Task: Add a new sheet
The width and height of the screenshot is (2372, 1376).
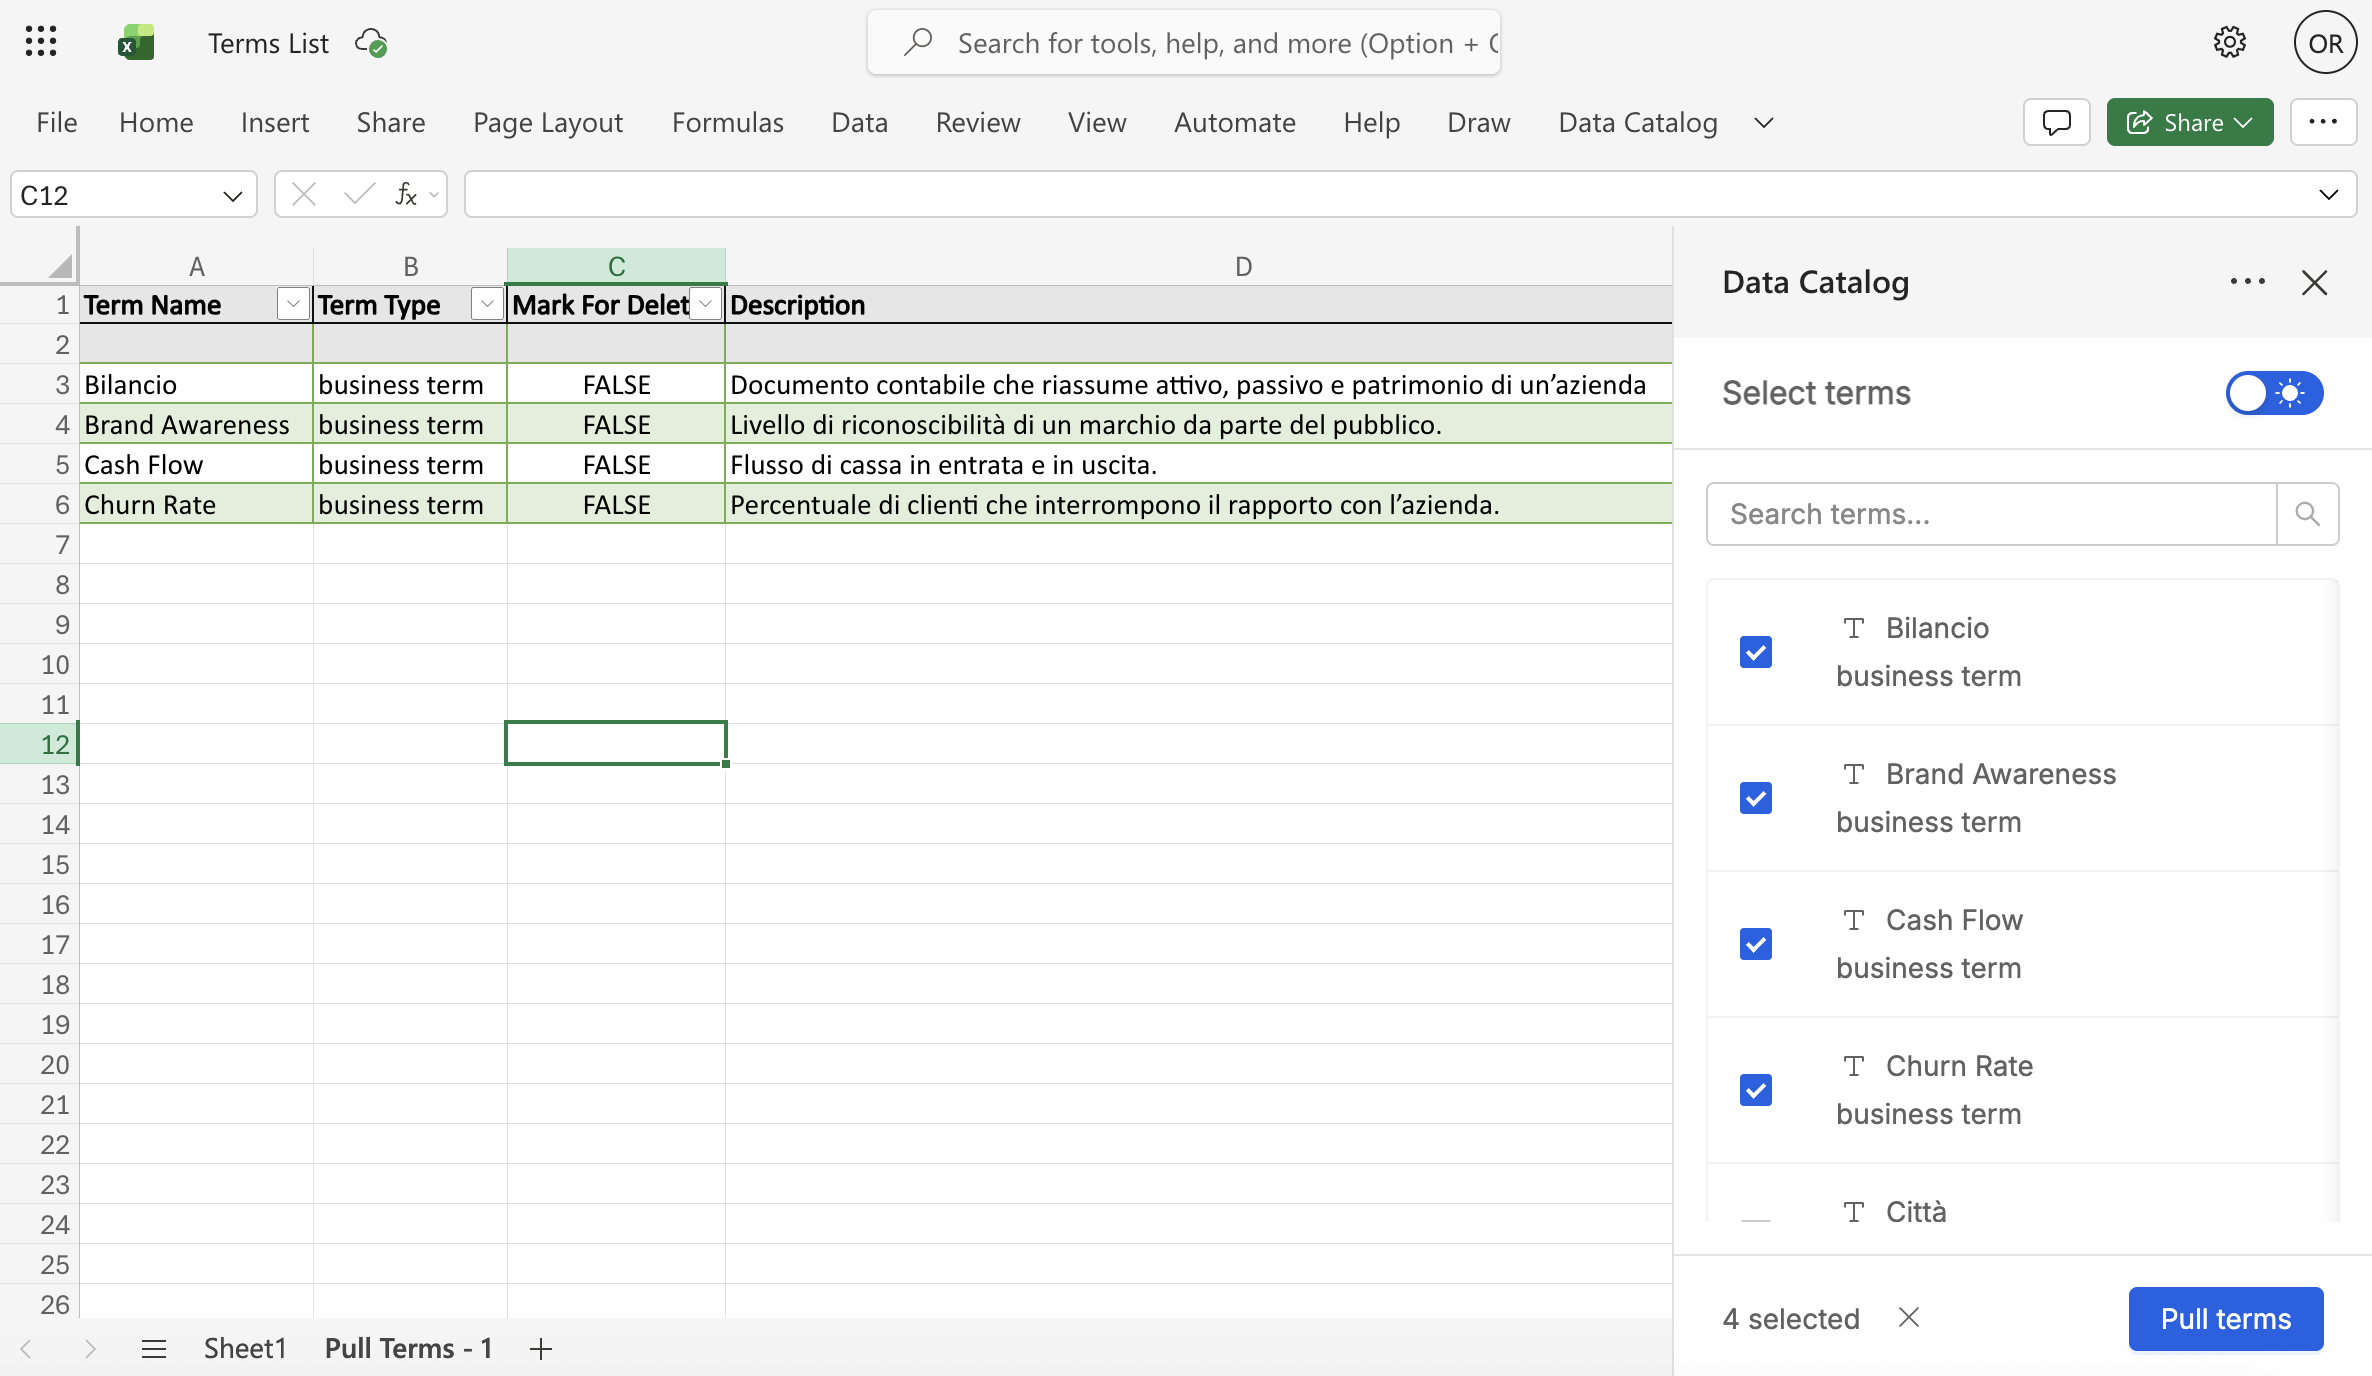Action: pyautogui.click(x=541, y=1348)
